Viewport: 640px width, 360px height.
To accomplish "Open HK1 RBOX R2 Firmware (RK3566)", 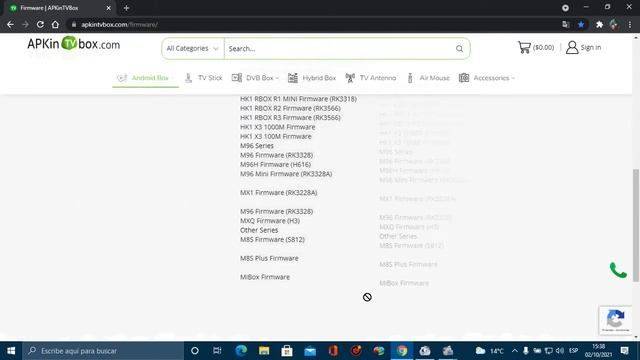I will [290, 108].
